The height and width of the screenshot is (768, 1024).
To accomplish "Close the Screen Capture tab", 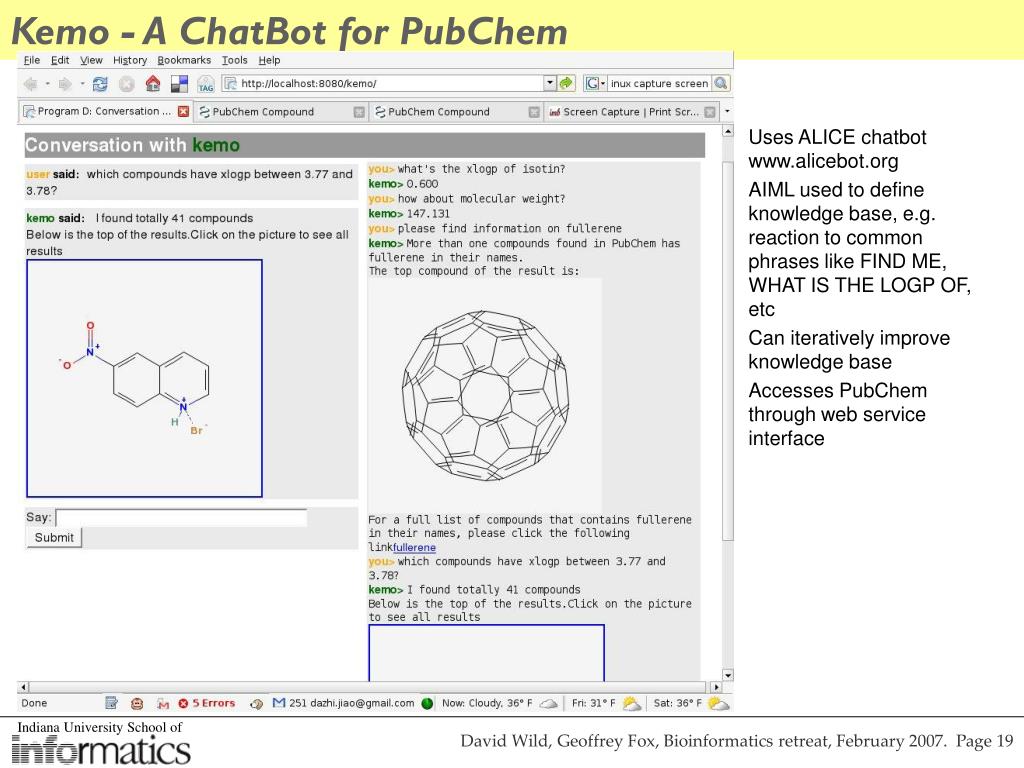I will (x=709, y=112).
